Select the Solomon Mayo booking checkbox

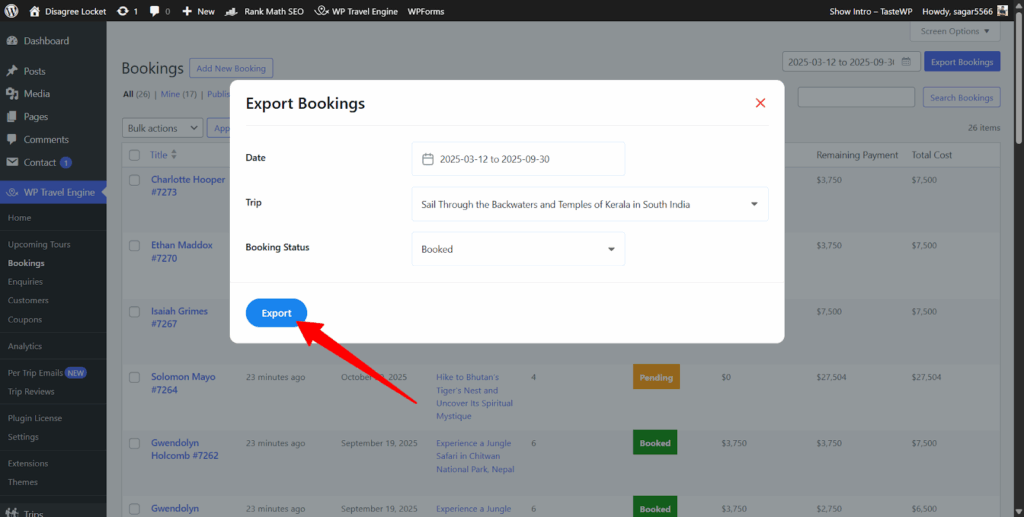[x=134, y=377]
